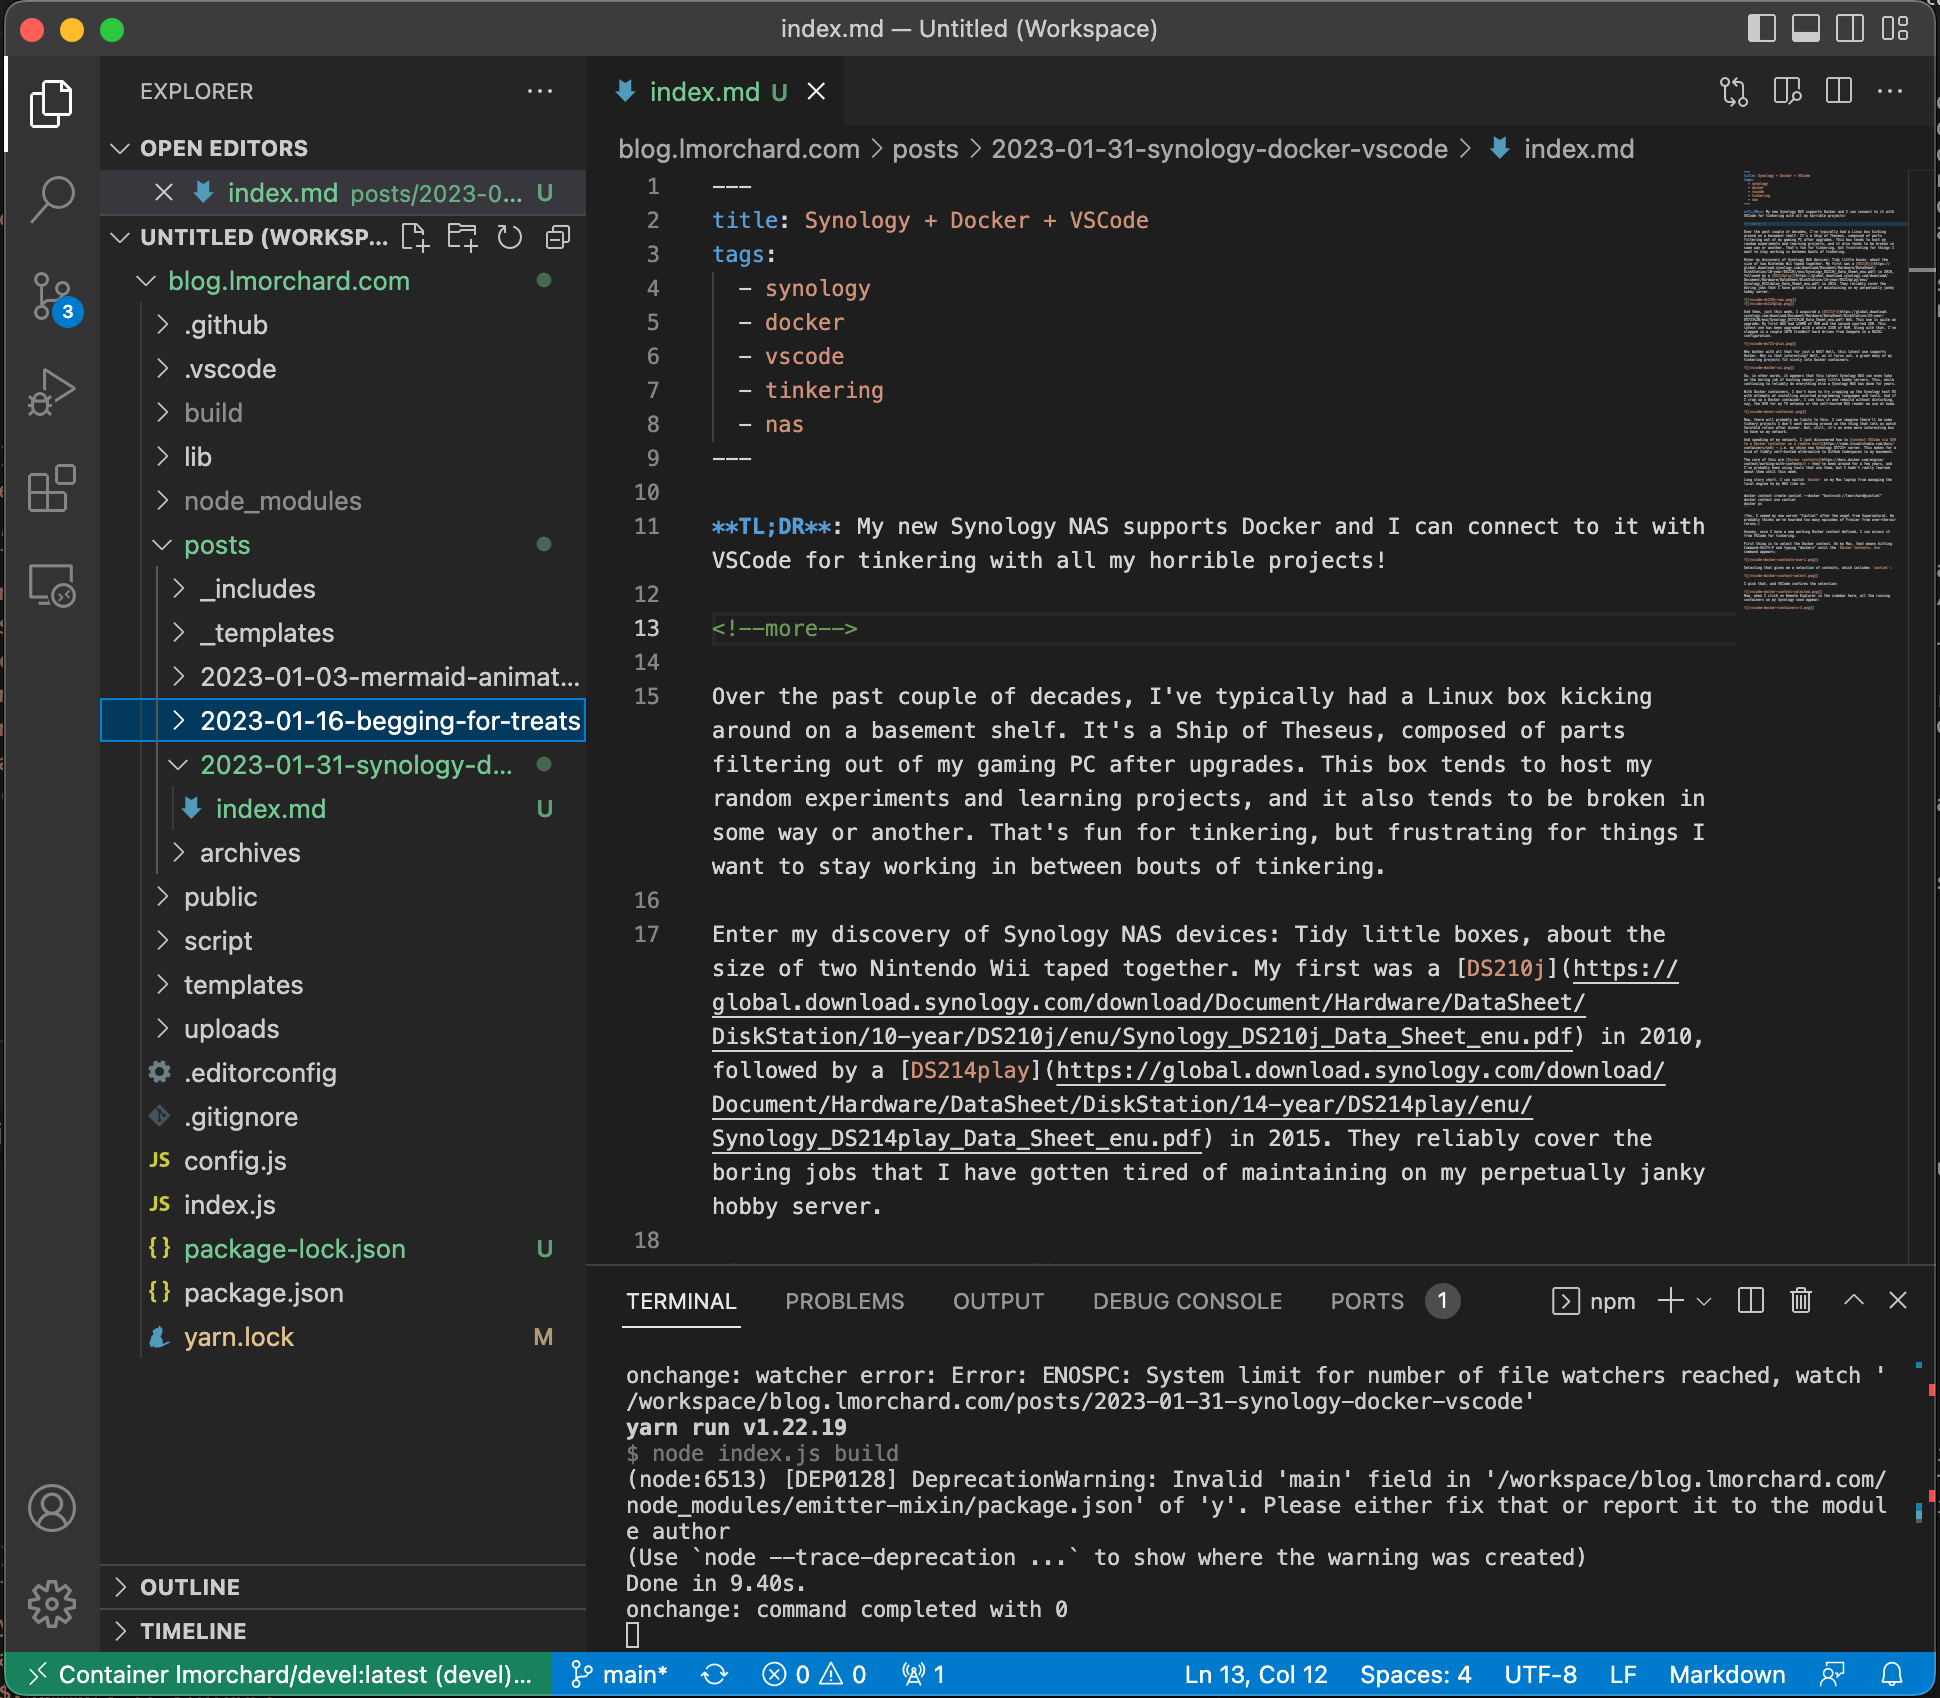Split the editor right
The width and height of the screenshot is (1940, 1698).
tap(1838, 91)
